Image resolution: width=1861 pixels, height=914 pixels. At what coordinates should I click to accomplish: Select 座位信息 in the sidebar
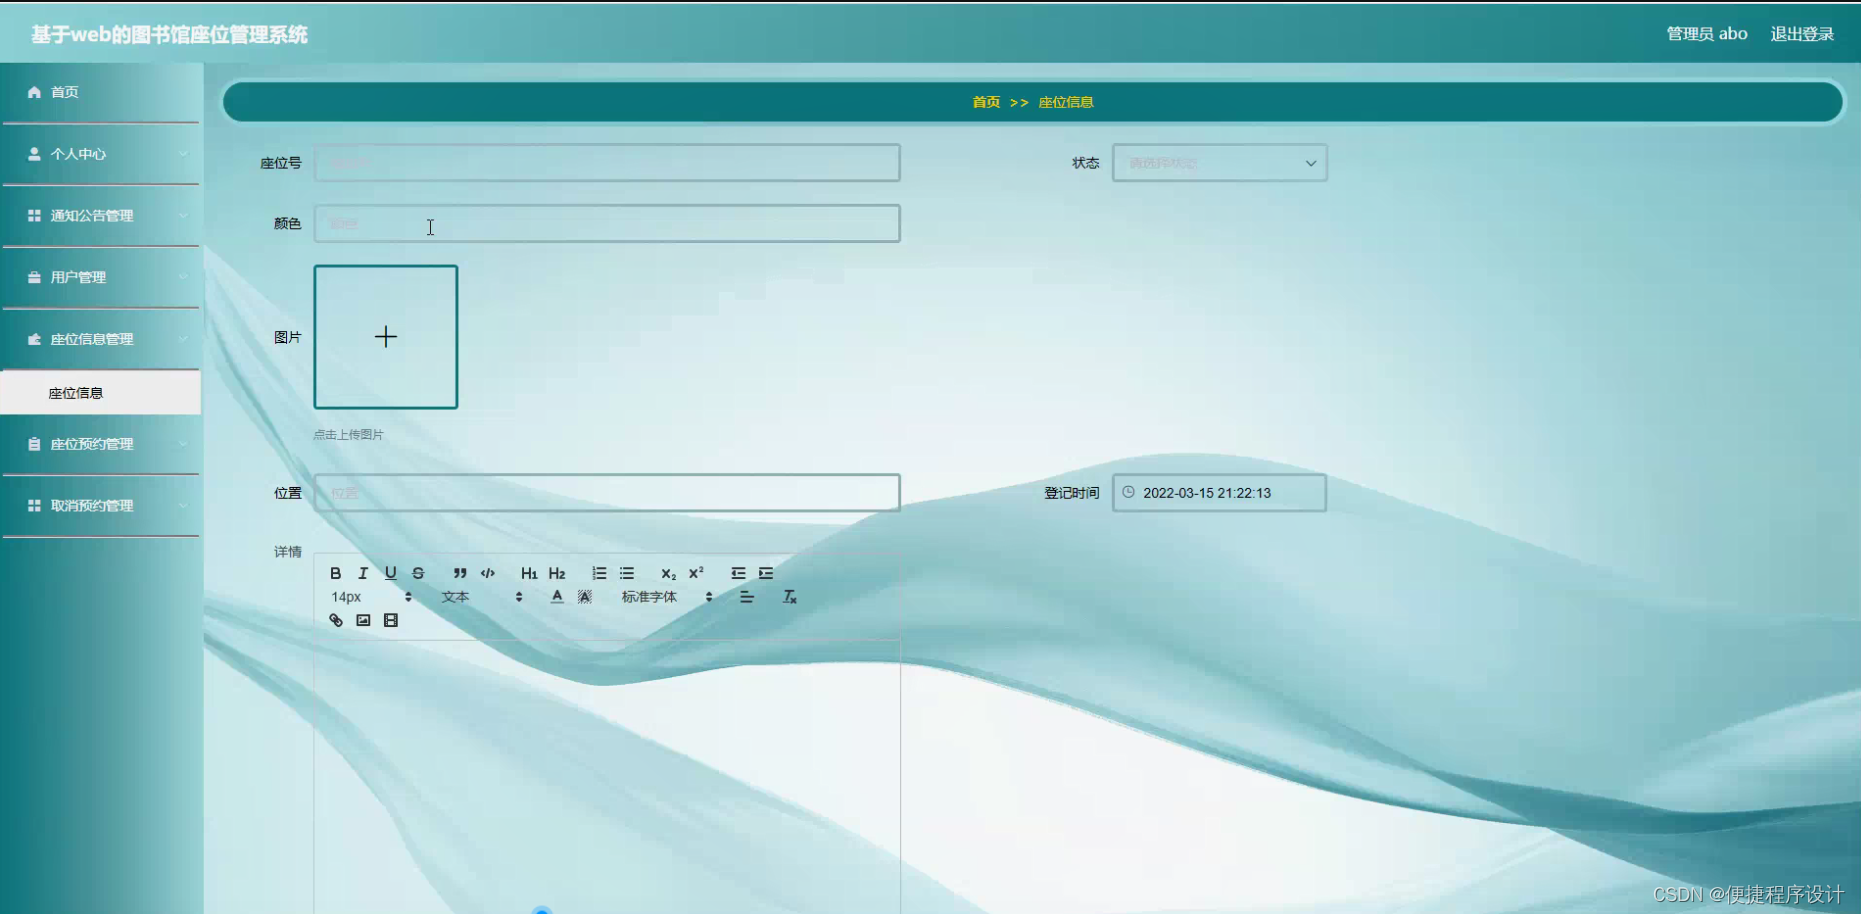(100, 392)
